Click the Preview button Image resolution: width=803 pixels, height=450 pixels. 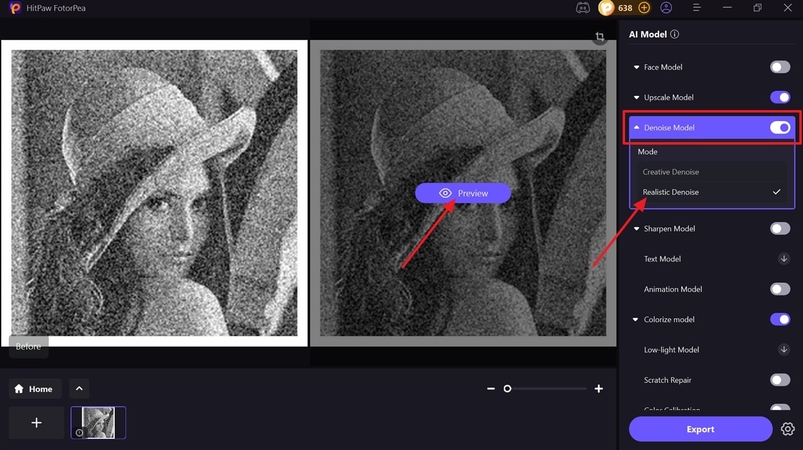coord(463,193)
